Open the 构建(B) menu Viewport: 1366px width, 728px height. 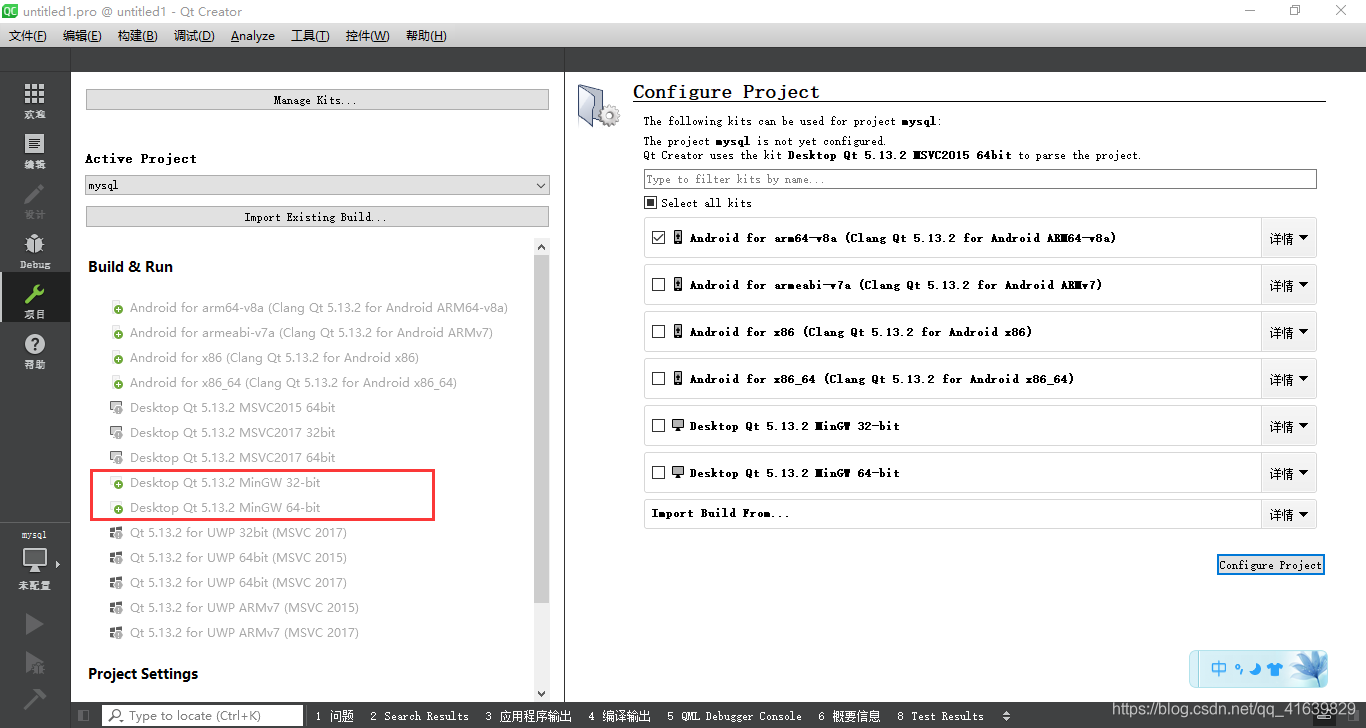[137, 36]
